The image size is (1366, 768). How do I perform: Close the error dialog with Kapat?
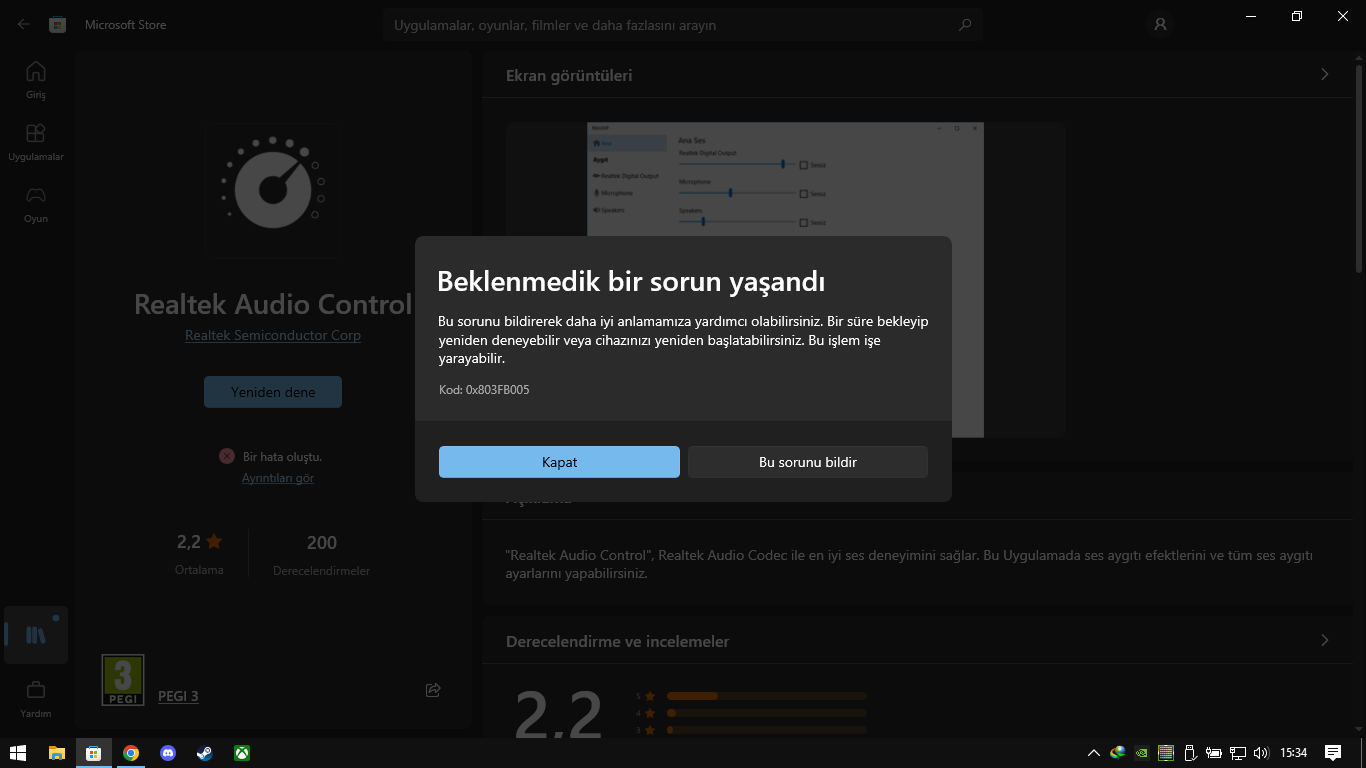(559, 462)
